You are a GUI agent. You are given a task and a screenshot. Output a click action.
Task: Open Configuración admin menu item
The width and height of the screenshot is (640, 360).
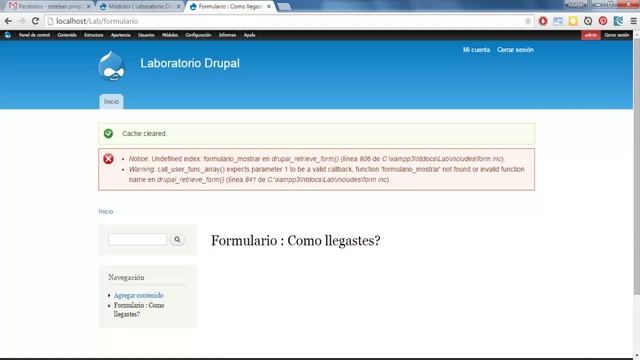(x=198, y=35)
